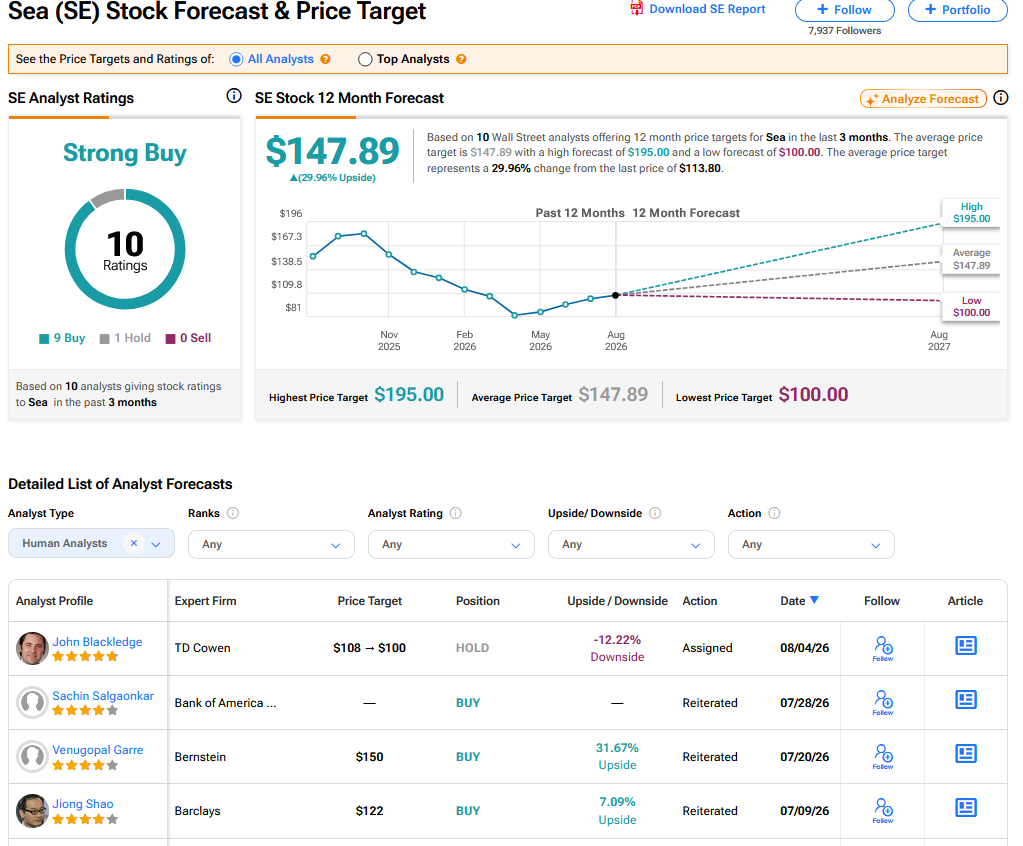Remove the Human Analysts filter with X

(134, 543)
